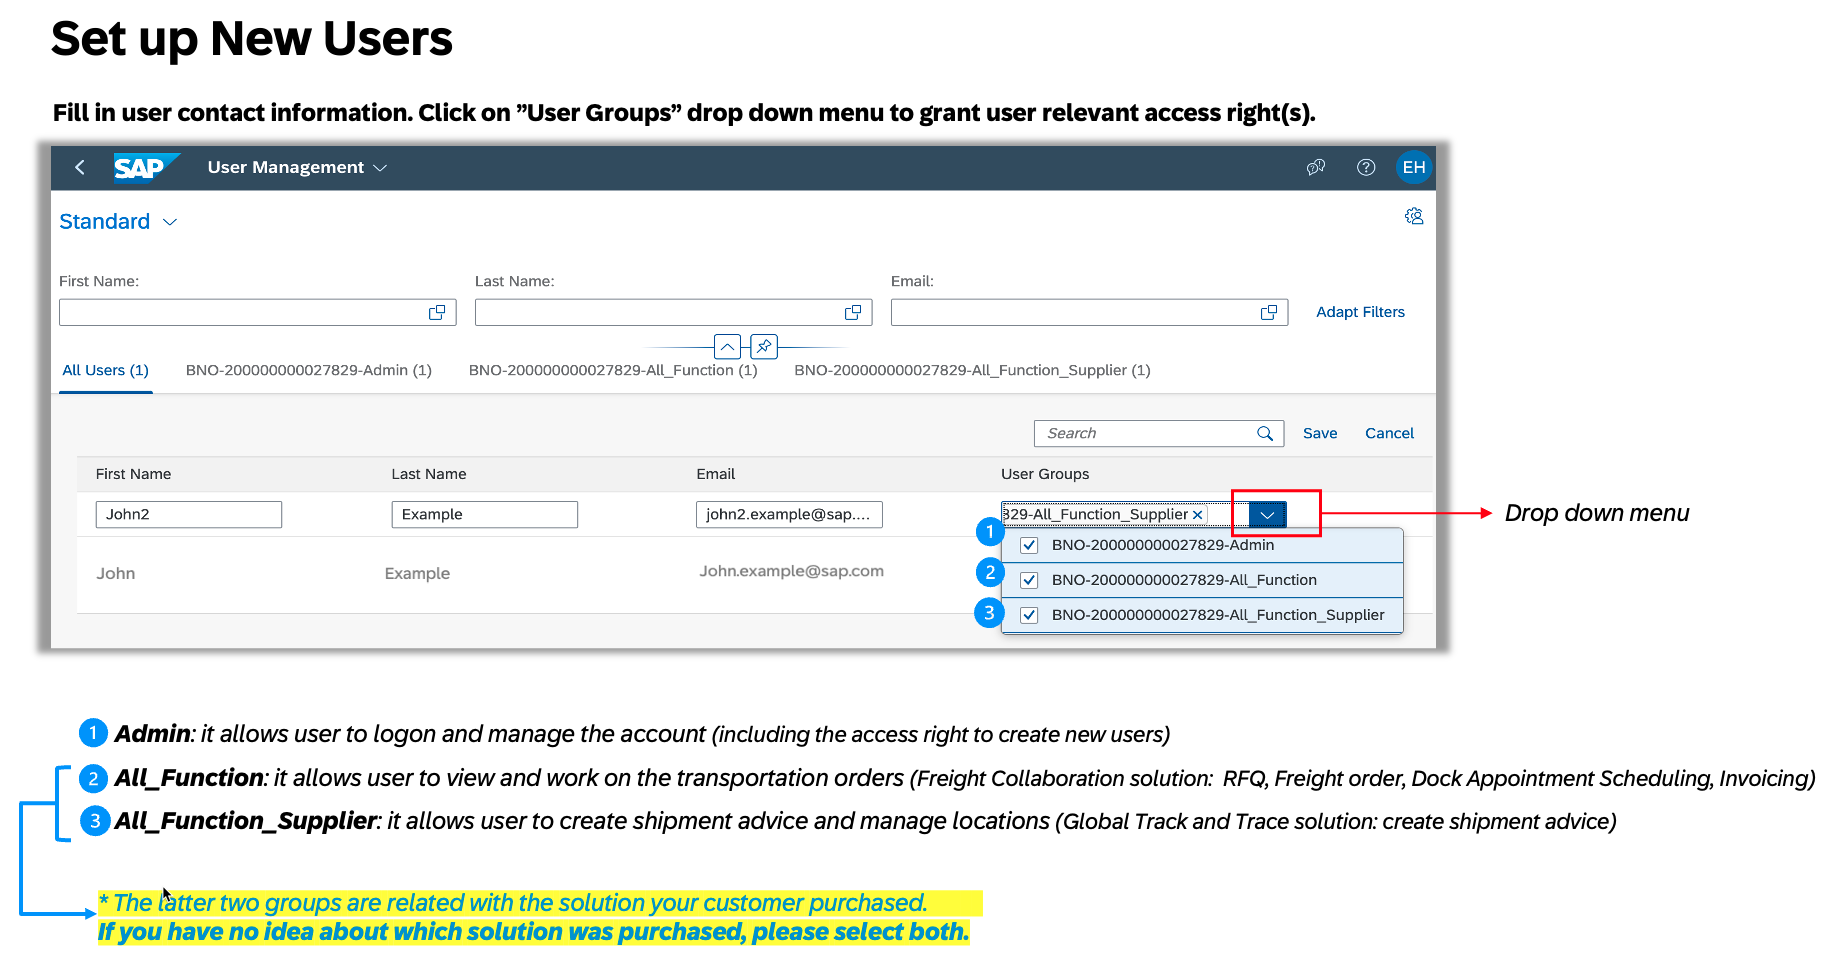Click the Email column header
This screenshot has width=1824, height=955.
715,474
